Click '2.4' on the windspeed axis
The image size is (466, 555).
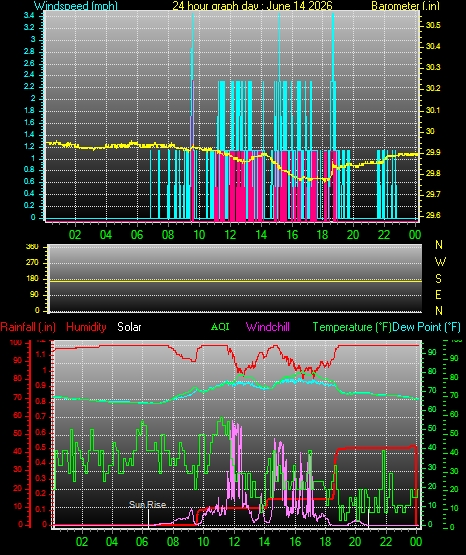[x=29, y=74]
